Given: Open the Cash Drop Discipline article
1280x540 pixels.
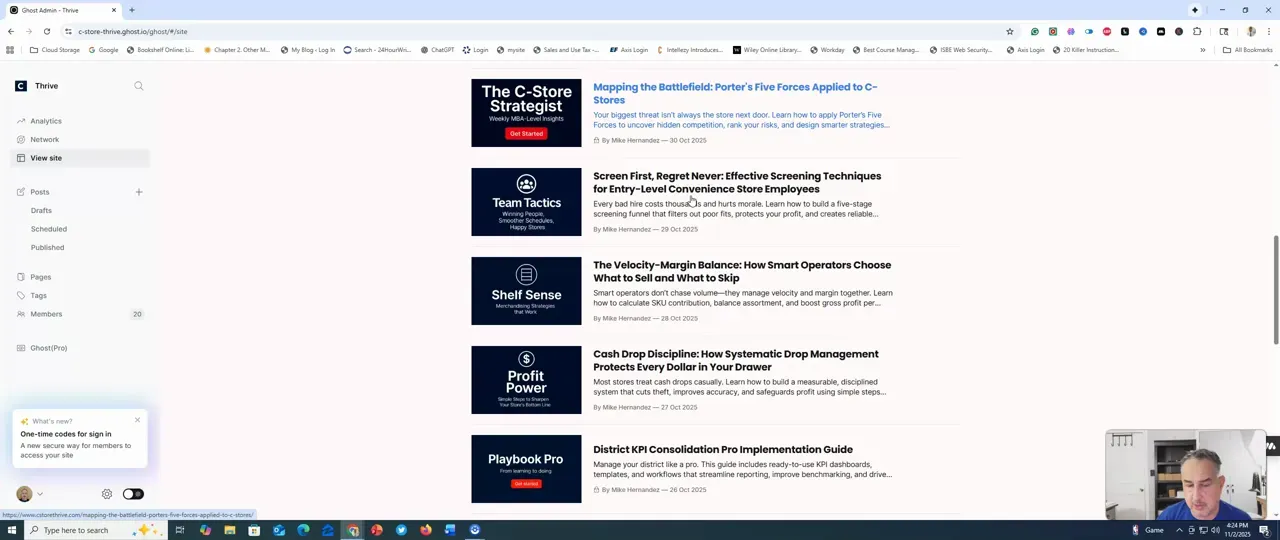Looking at the screenshot, I should (x=735, y=360).
